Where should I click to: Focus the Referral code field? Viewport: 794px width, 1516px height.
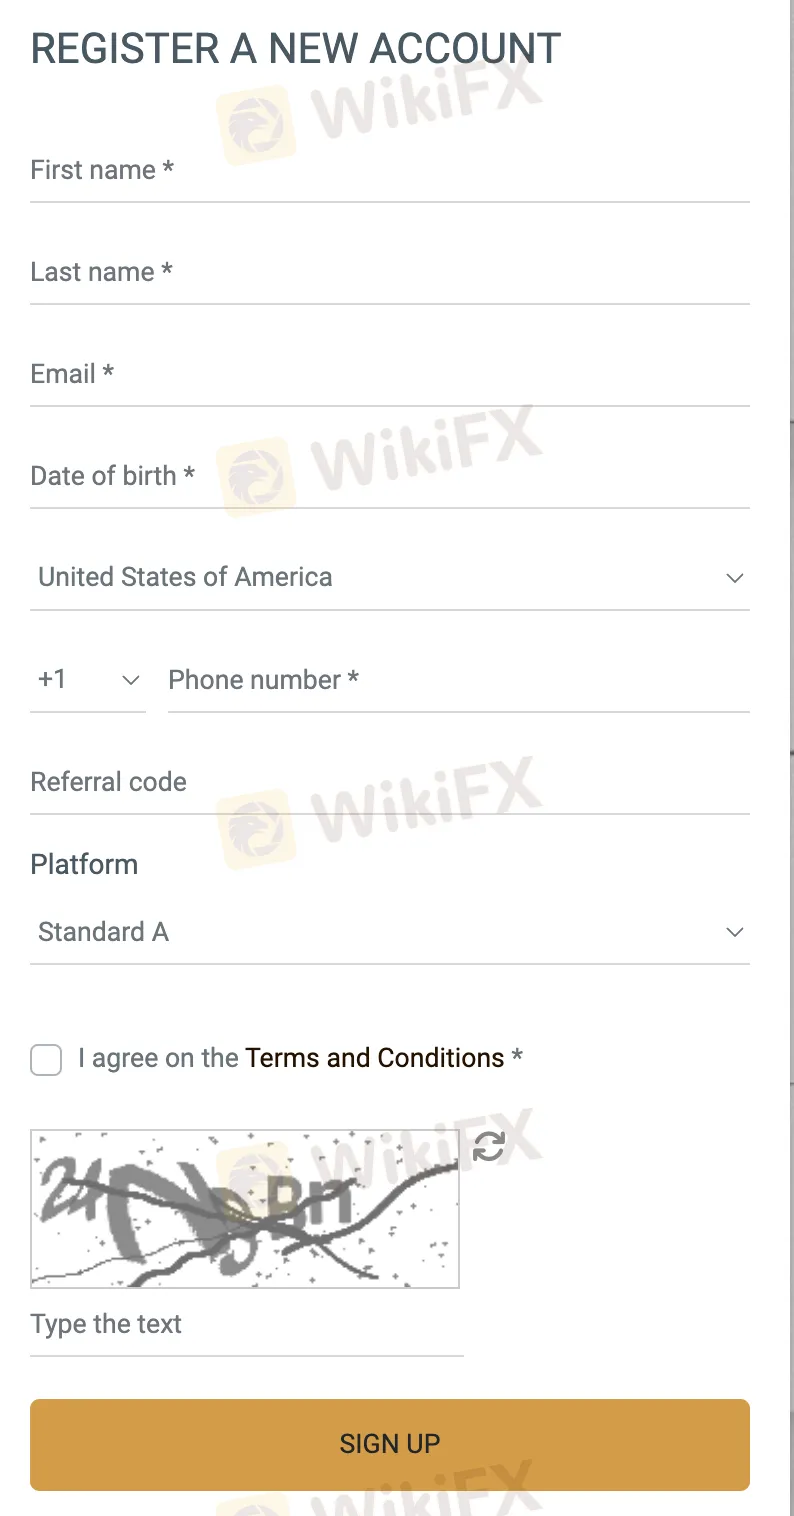coord(389,783)
